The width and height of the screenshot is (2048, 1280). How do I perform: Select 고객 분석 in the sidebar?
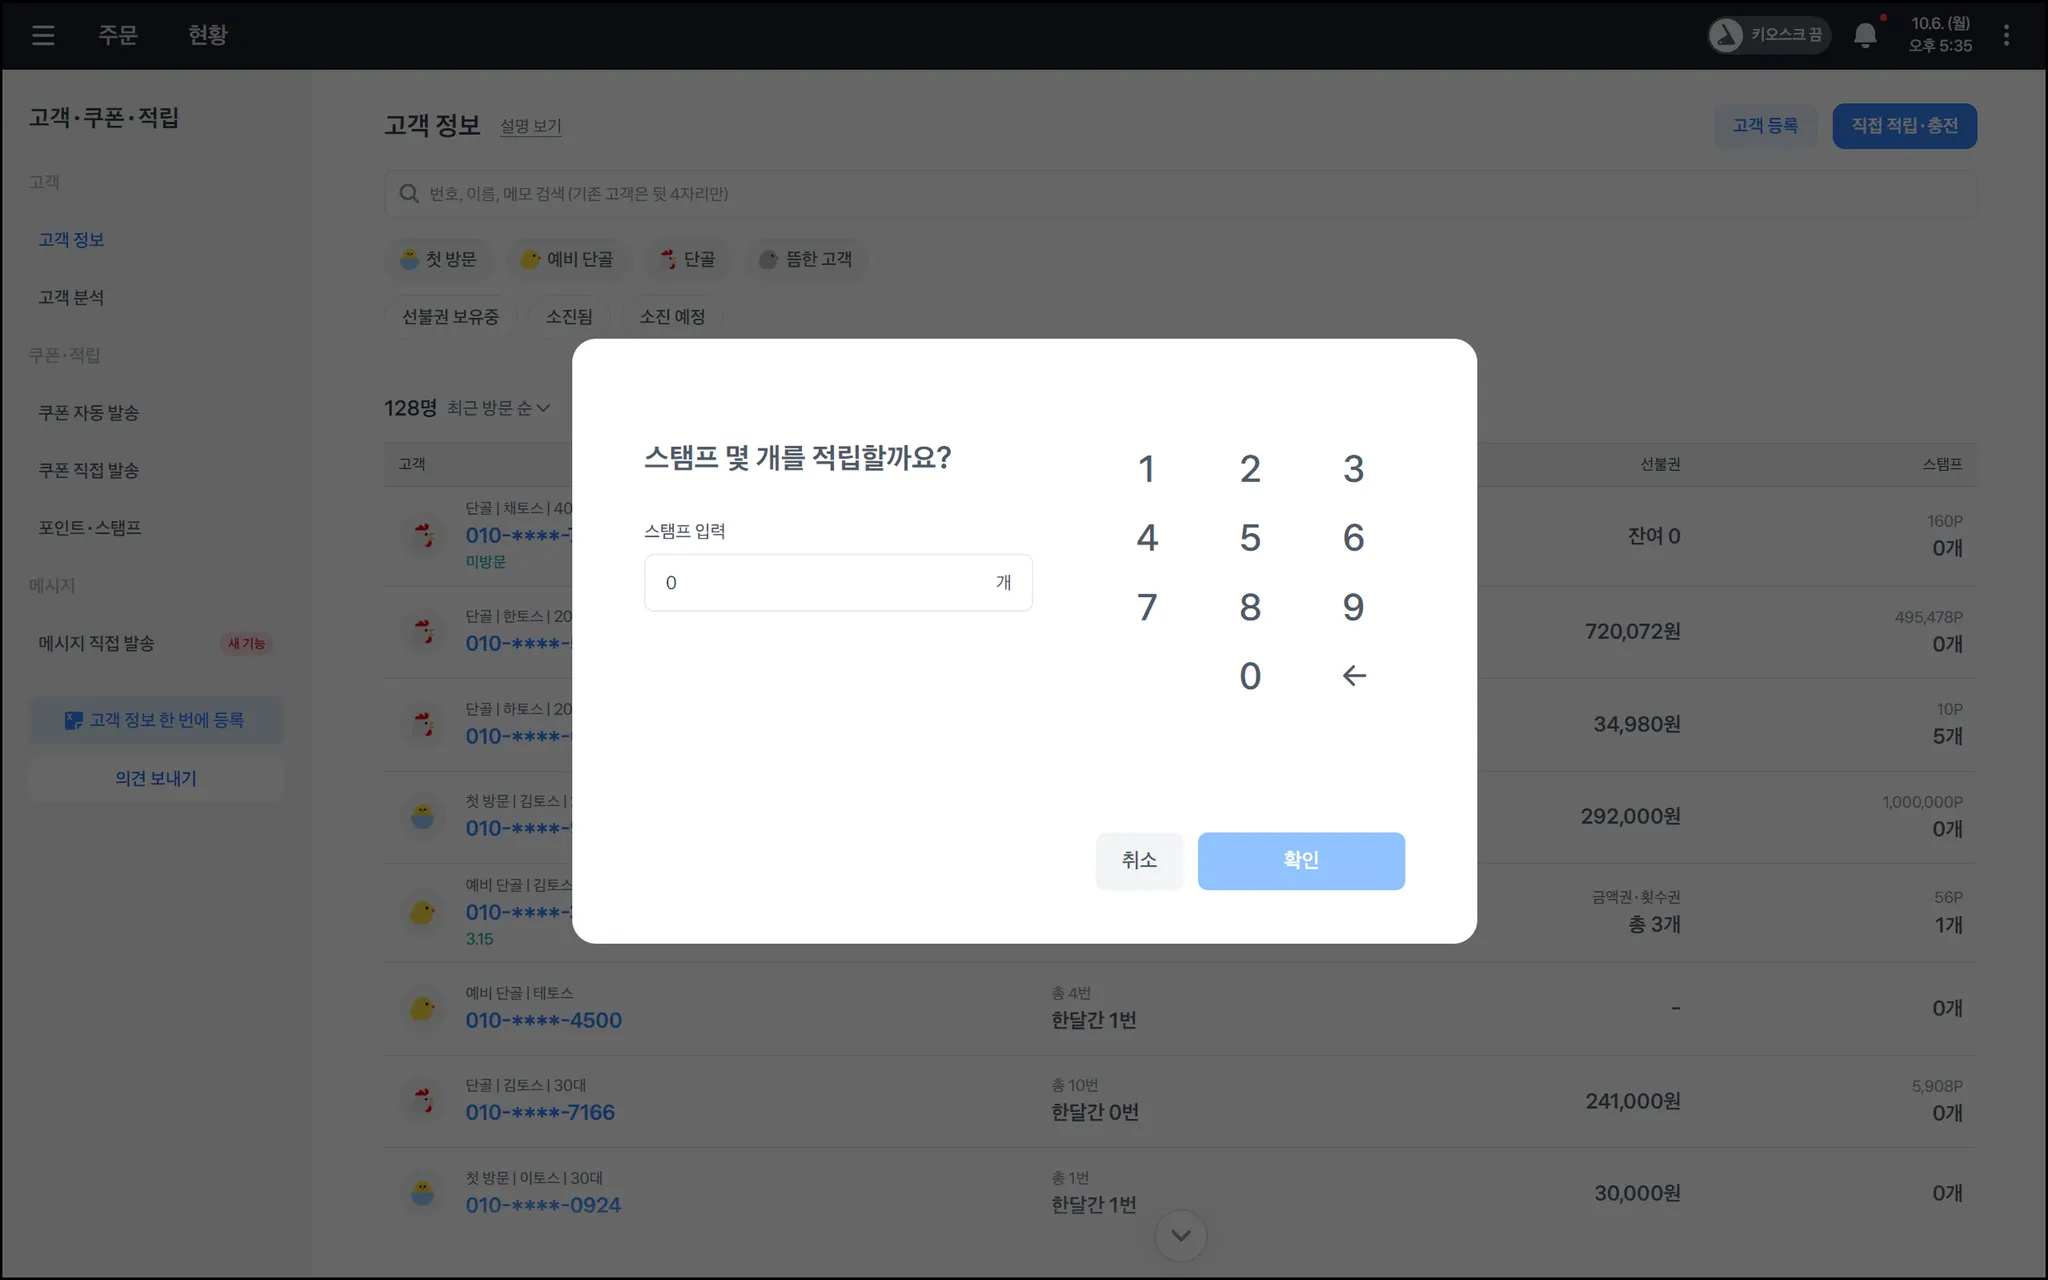71,297
